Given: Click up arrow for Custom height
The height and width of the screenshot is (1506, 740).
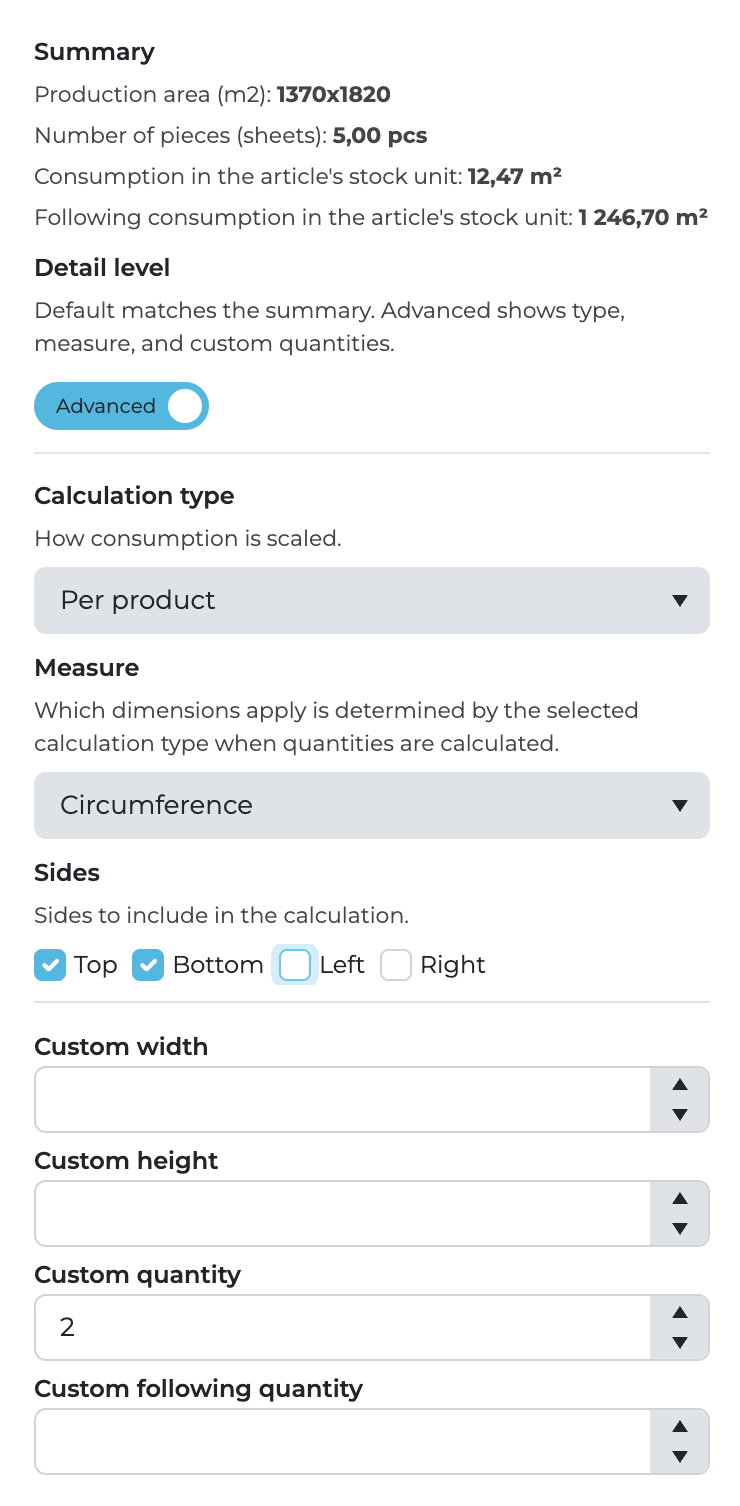Looking at the screenshot, I should tap(680, 1199).
